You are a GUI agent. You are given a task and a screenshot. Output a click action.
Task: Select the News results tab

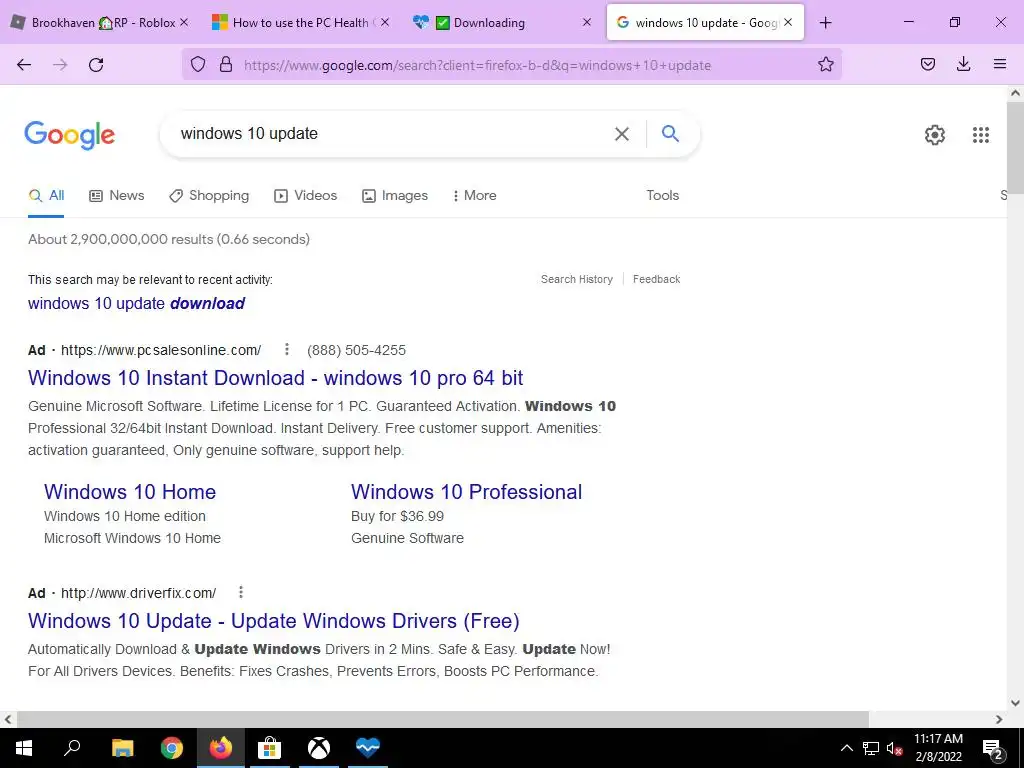pyautogui.click(x=117, y=195)
